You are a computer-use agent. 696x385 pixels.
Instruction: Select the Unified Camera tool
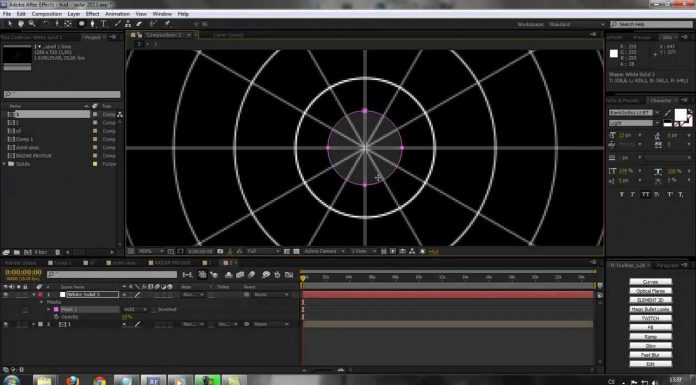click(57, 24)
